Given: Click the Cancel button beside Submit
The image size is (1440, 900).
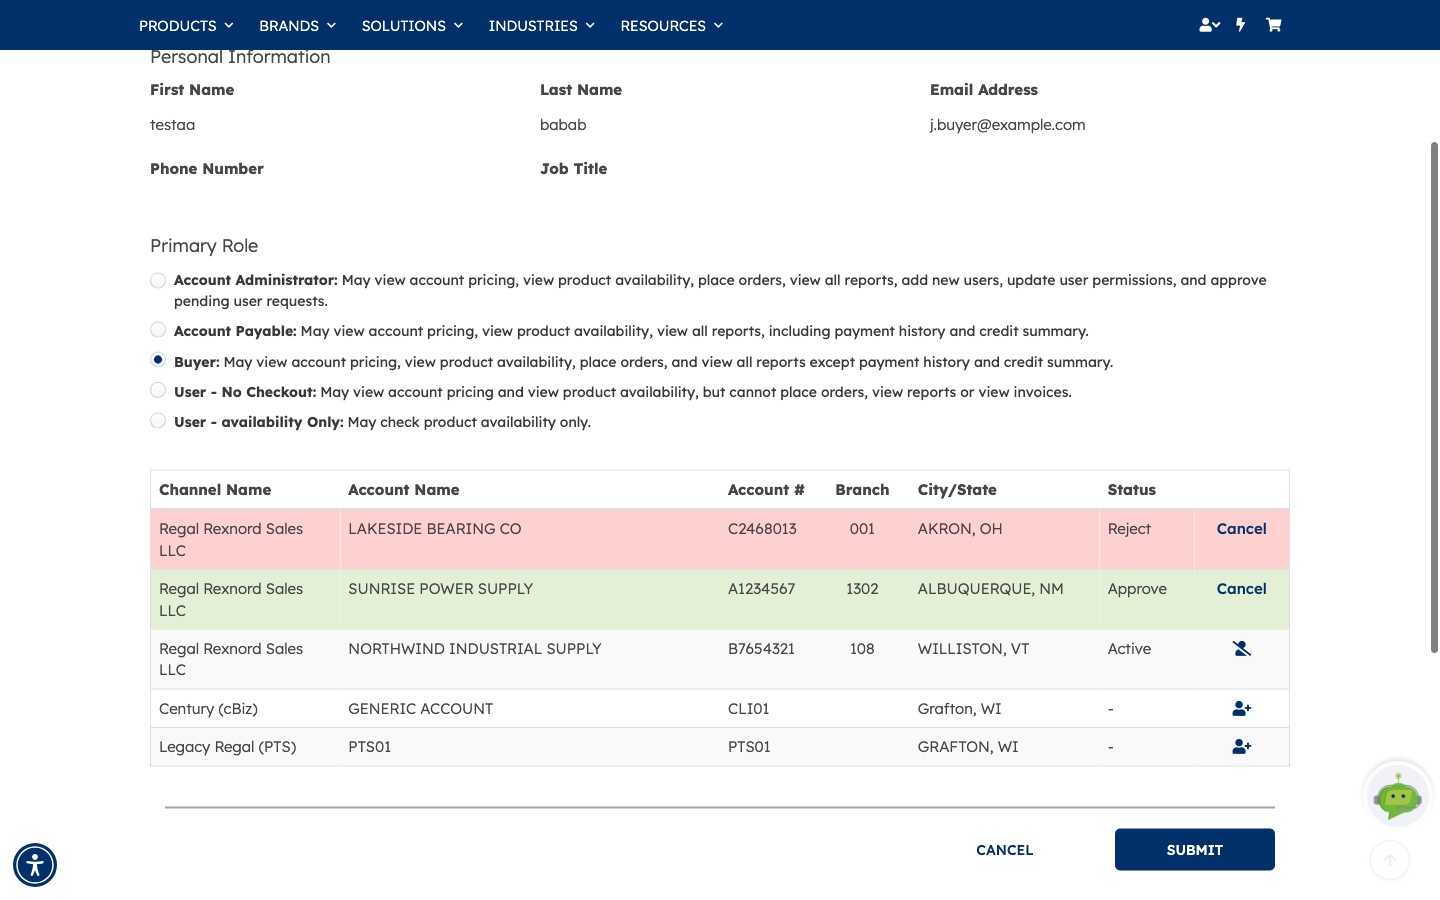Looking at the screenshot, I should point(1004,850).
